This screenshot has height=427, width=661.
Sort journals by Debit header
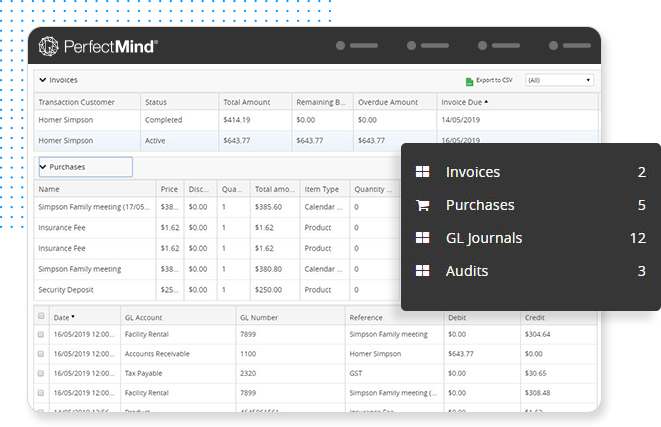tap(457, 317)
